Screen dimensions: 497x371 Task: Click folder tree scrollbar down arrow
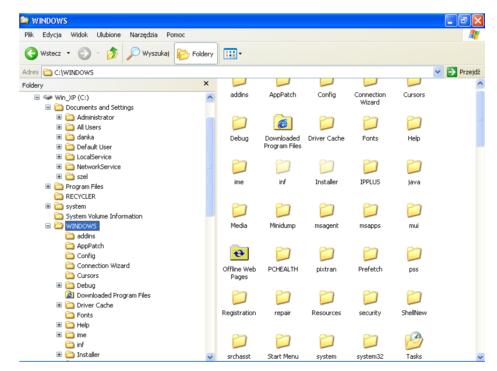point(210,357)
